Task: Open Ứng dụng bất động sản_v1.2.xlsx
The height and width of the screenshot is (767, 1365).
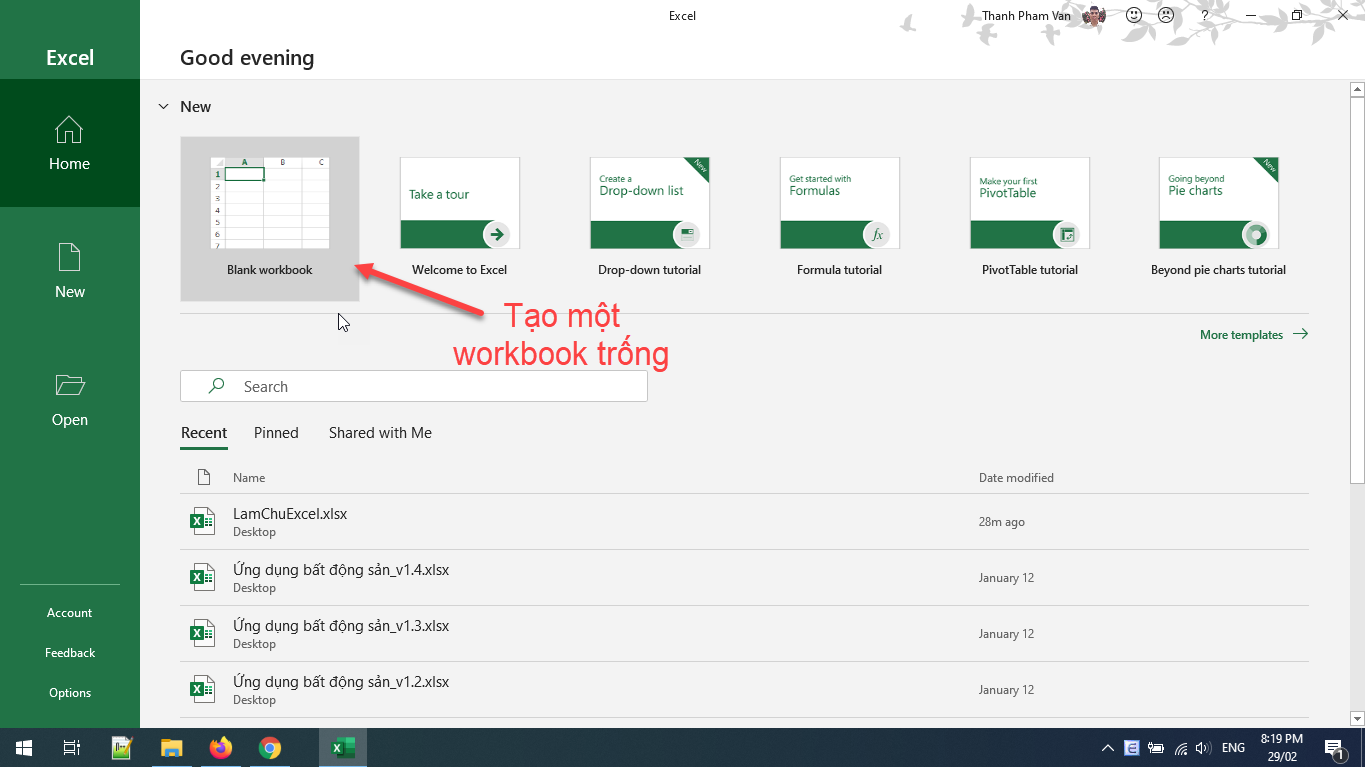Action: click(744, 690)
